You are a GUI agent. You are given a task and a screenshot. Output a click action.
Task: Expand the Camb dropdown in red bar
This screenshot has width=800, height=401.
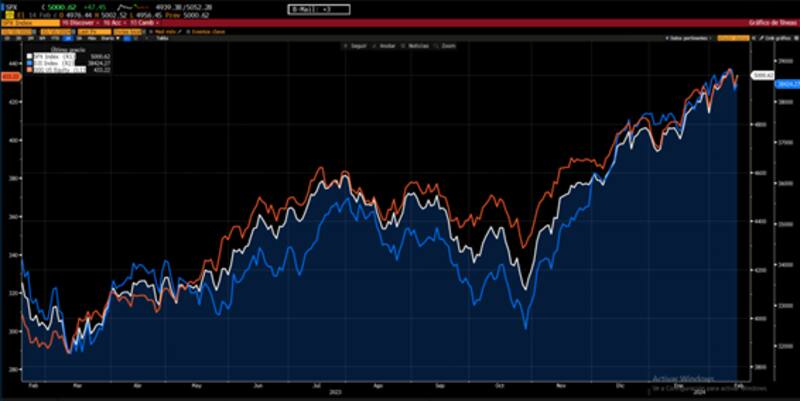pos(142,22)
